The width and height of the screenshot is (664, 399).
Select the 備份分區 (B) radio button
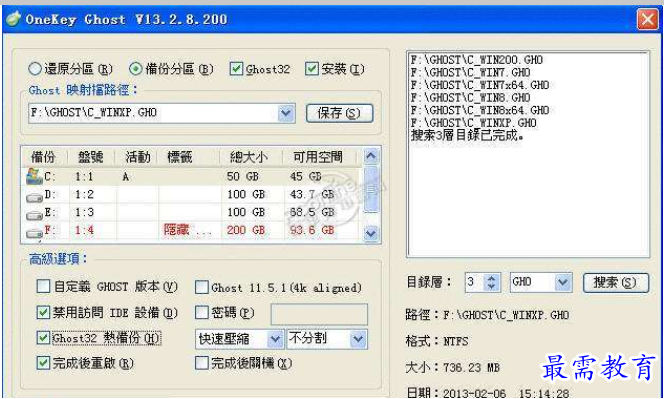coord(136,69)
